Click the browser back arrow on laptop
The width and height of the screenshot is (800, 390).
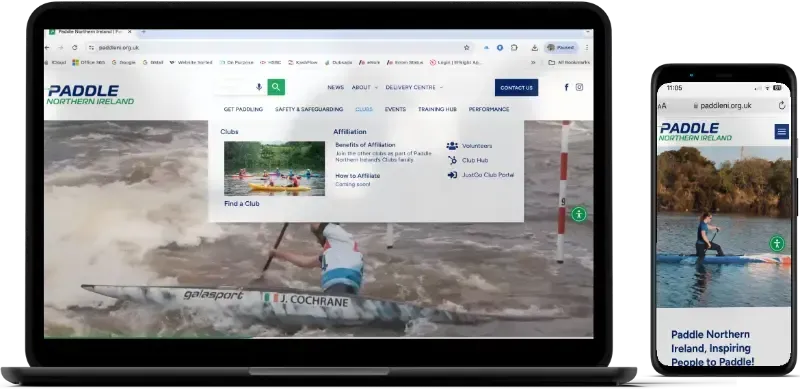pos(47,47)
